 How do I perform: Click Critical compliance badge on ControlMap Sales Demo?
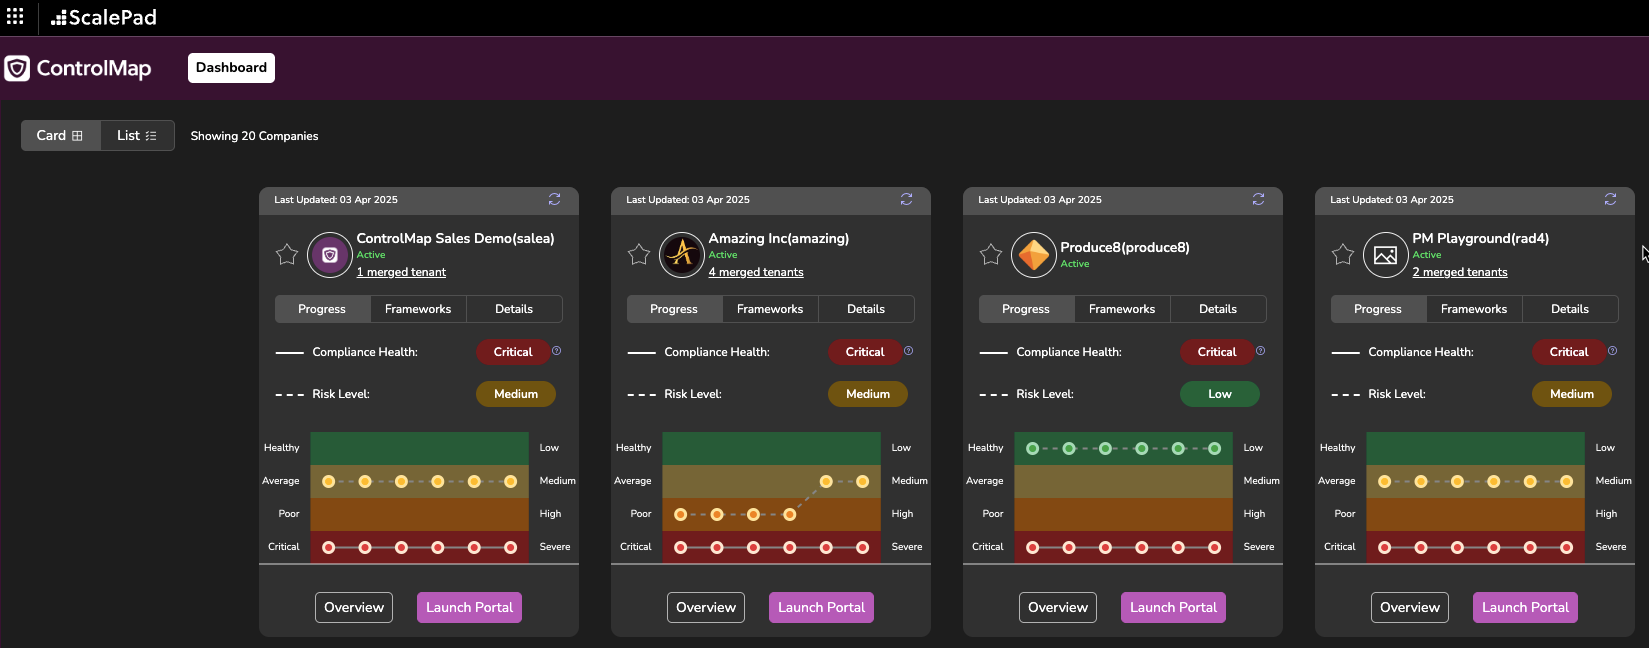(513, 352)
